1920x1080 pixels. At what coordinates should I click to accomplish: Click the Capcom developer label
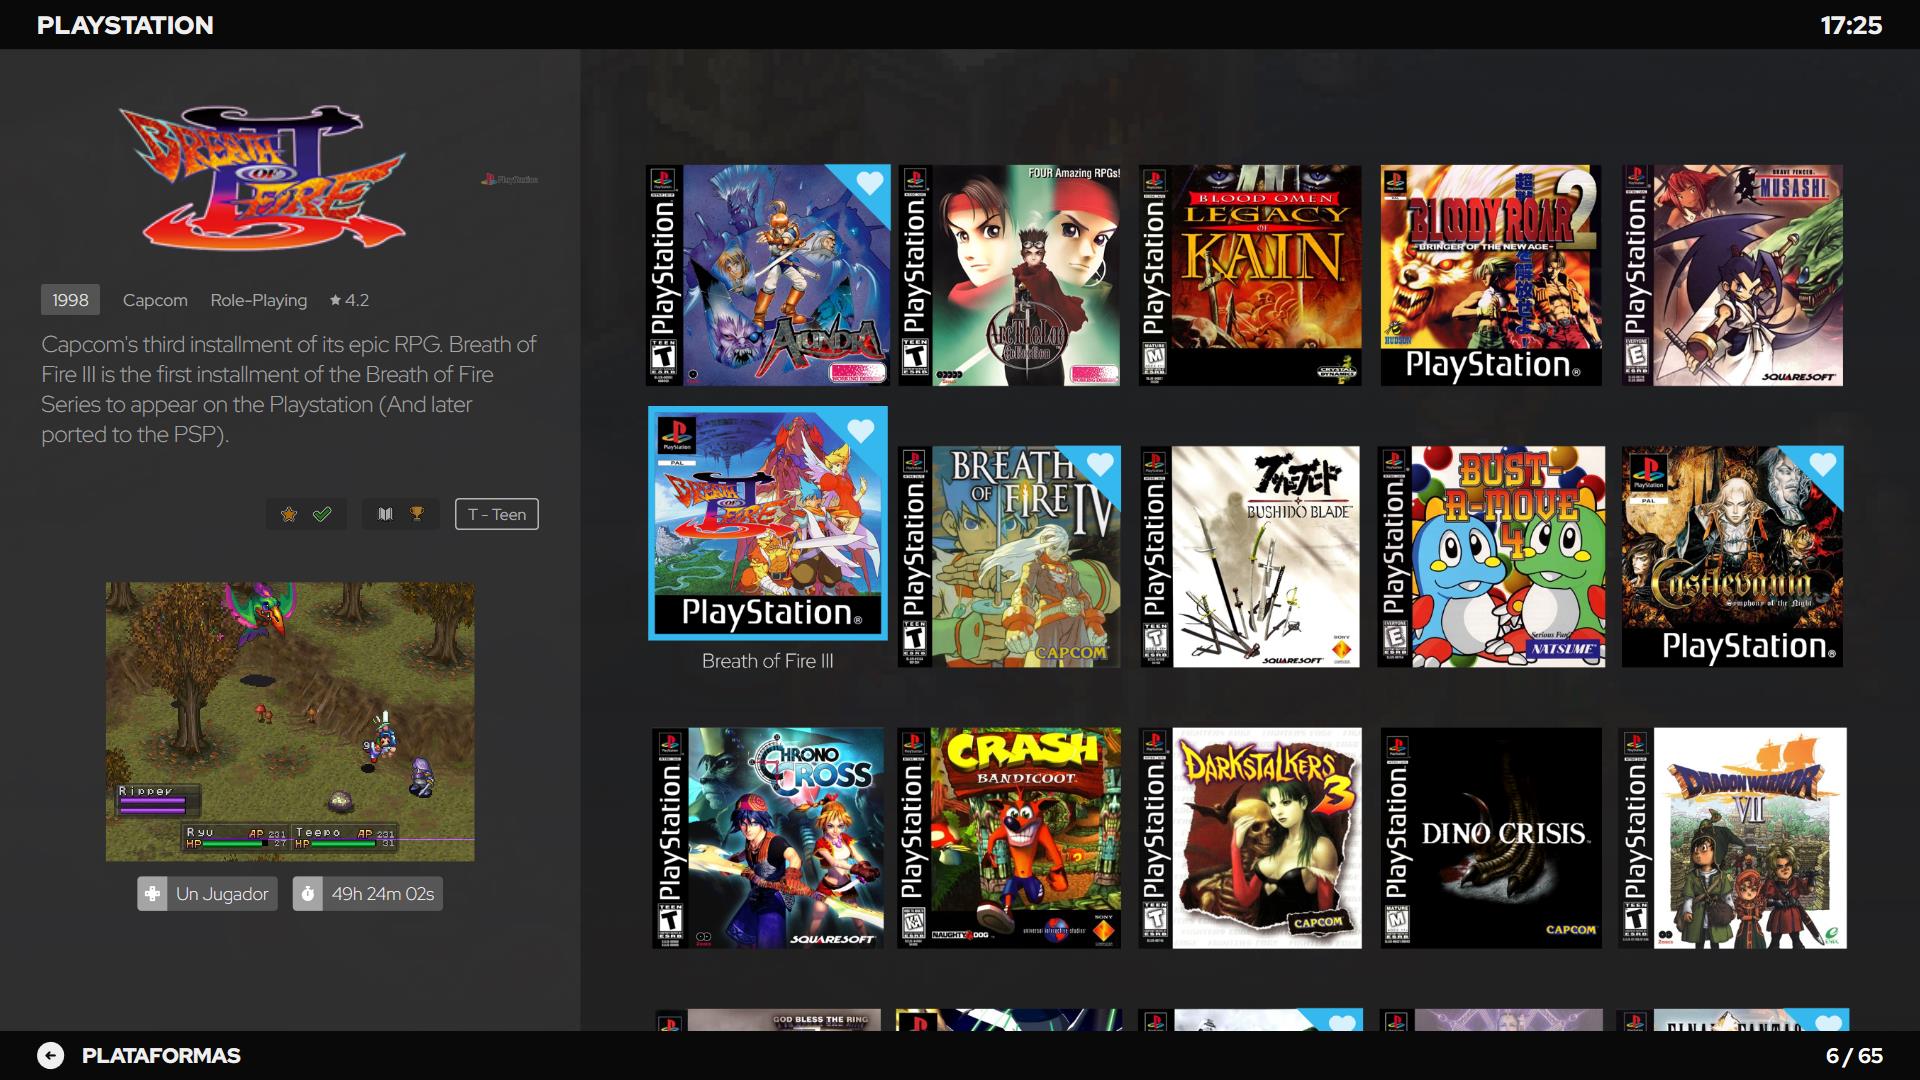tap(155, 300)
